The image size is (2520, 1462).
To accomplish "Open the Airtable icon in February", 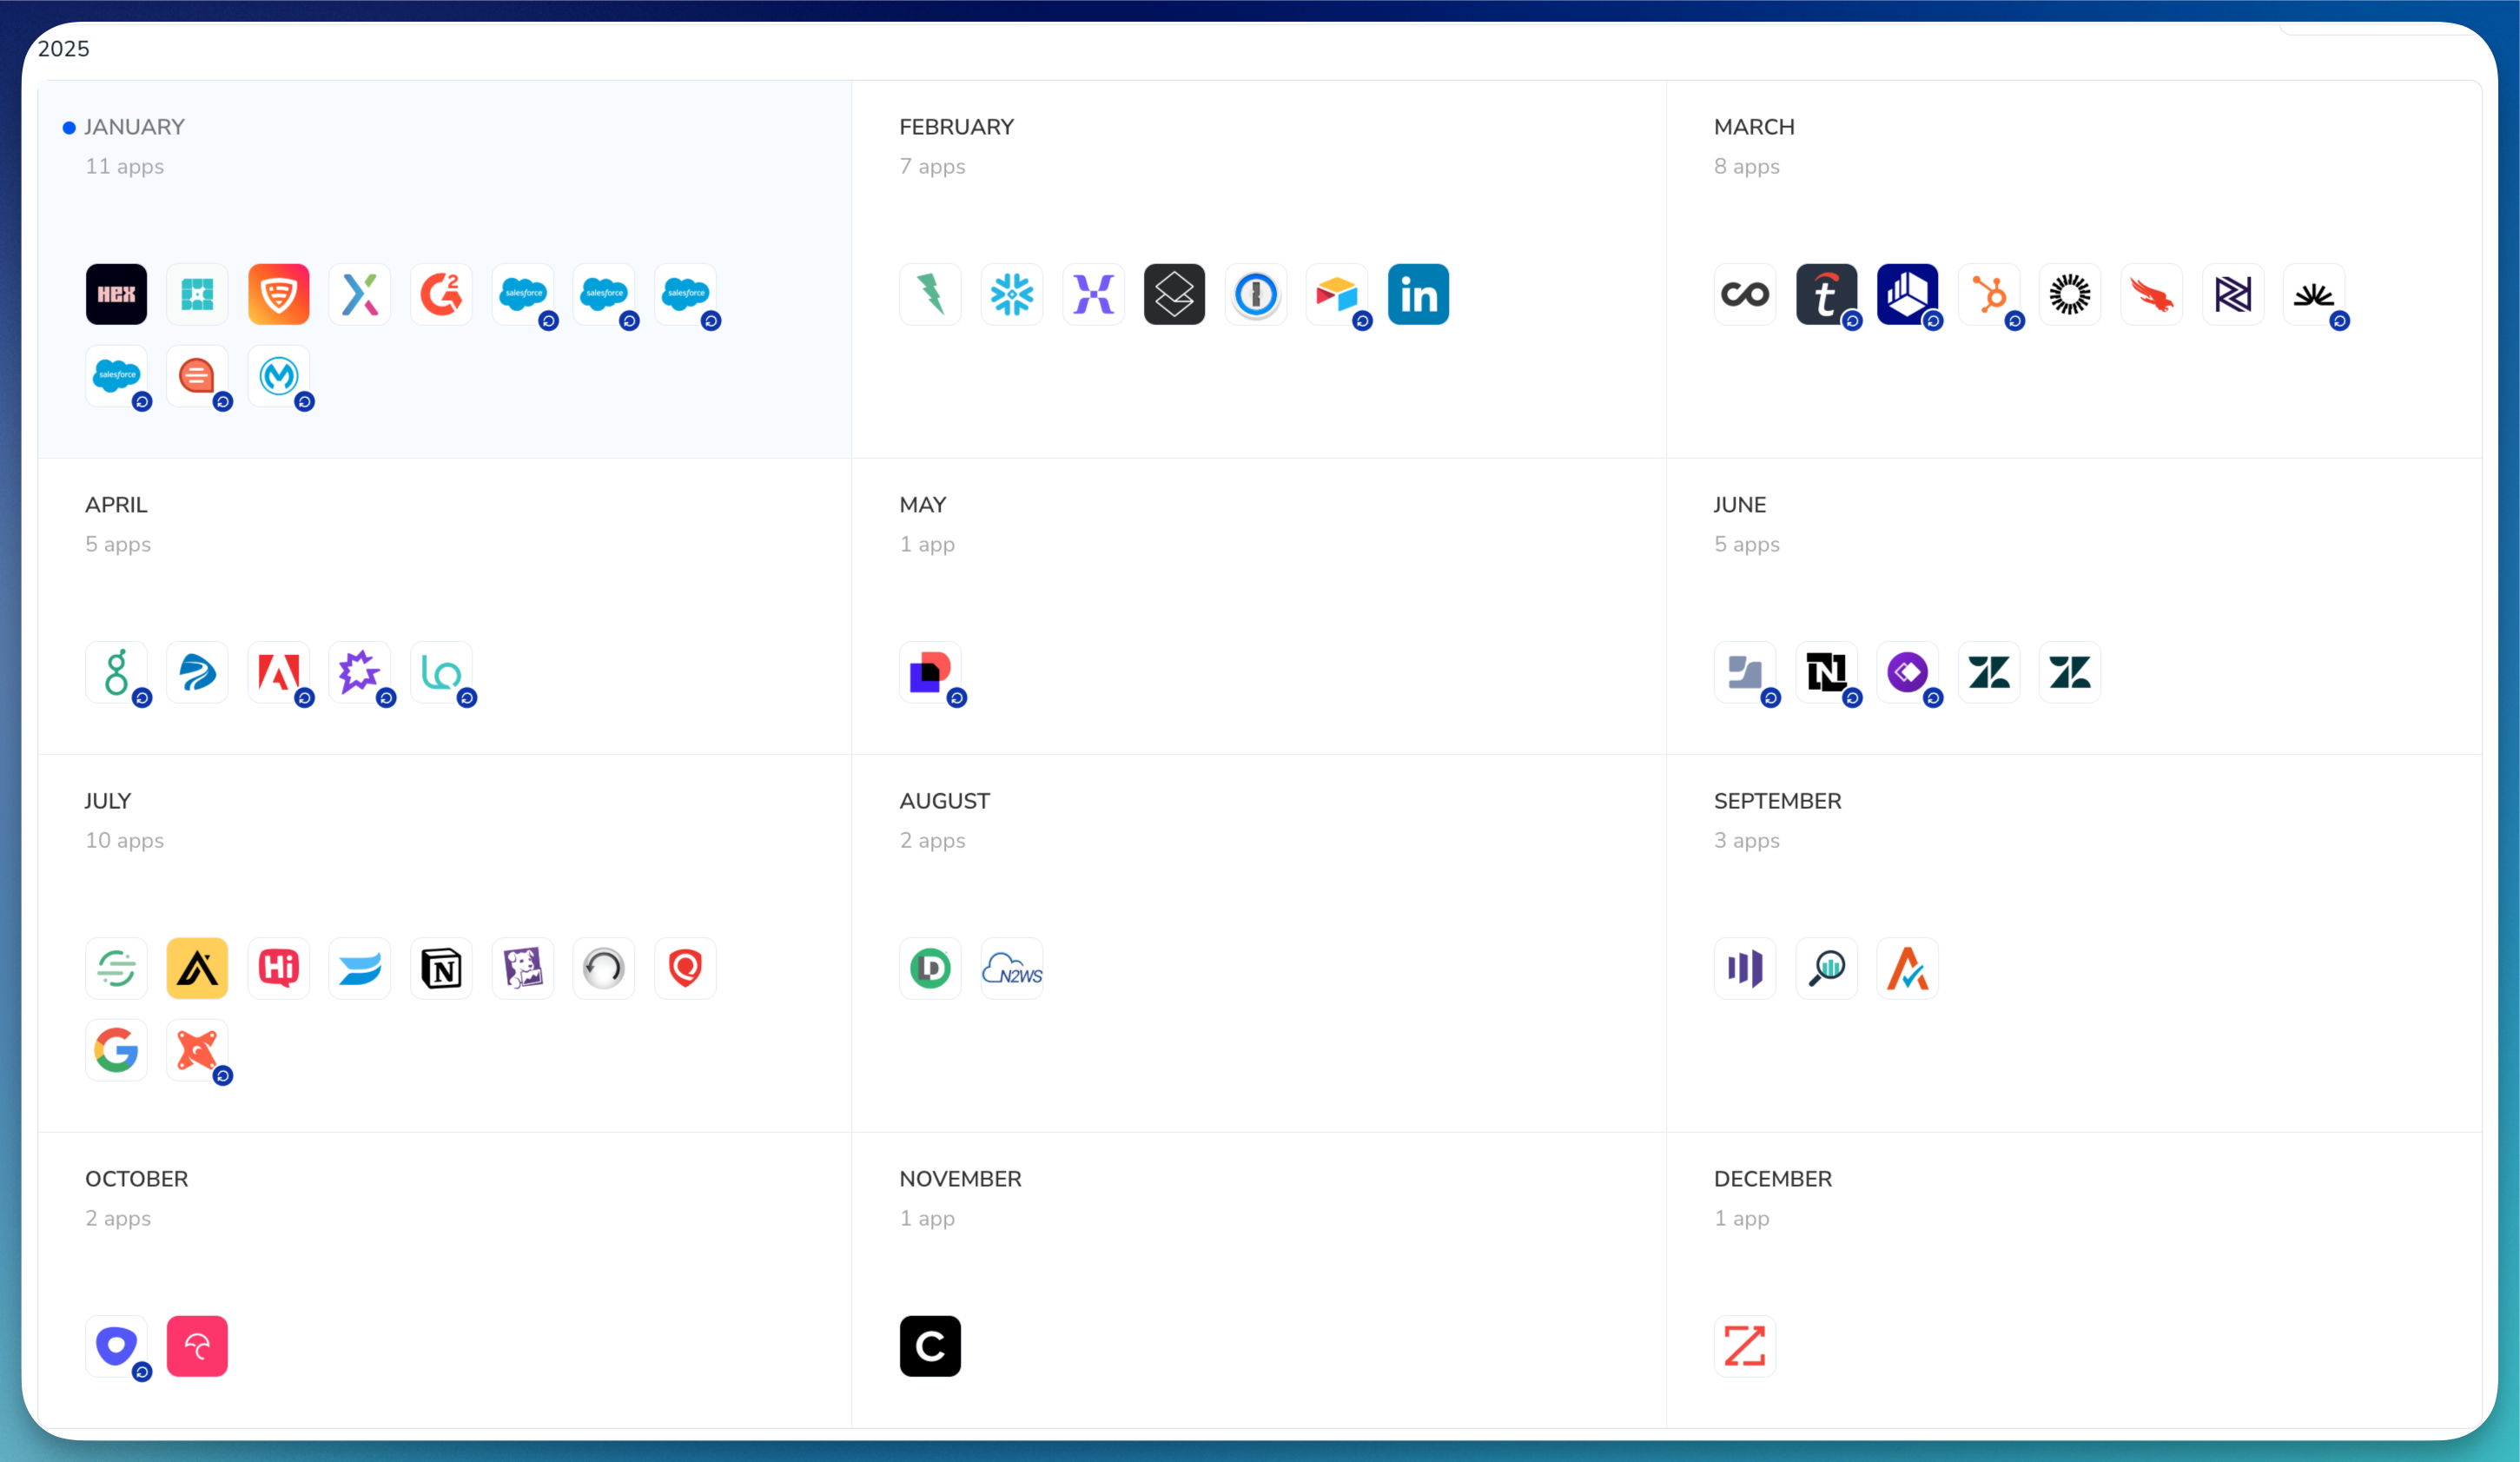I will click(1337, 294).
